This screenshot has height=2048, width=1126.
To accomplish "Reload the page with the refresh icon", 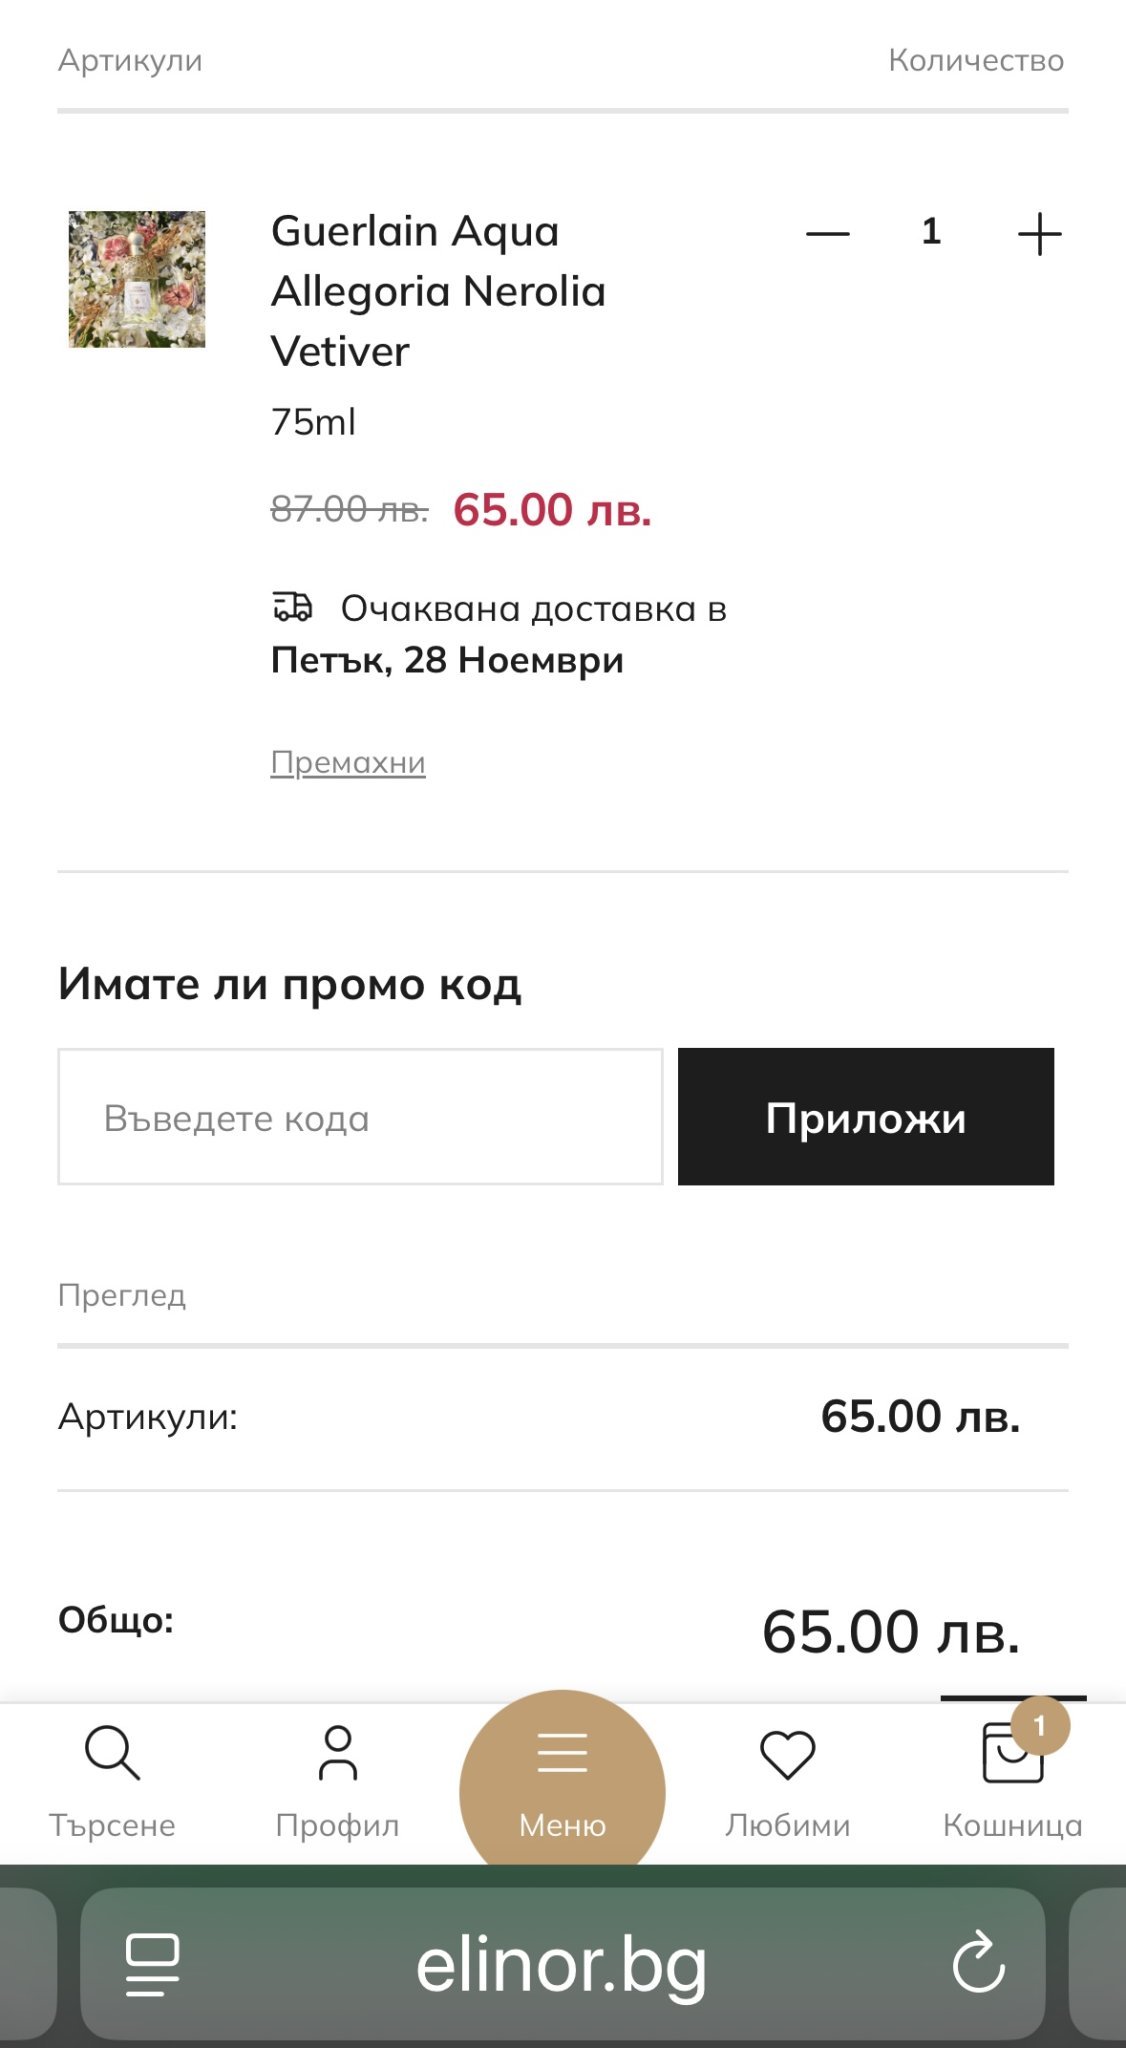I will [x=978, y=1963].
